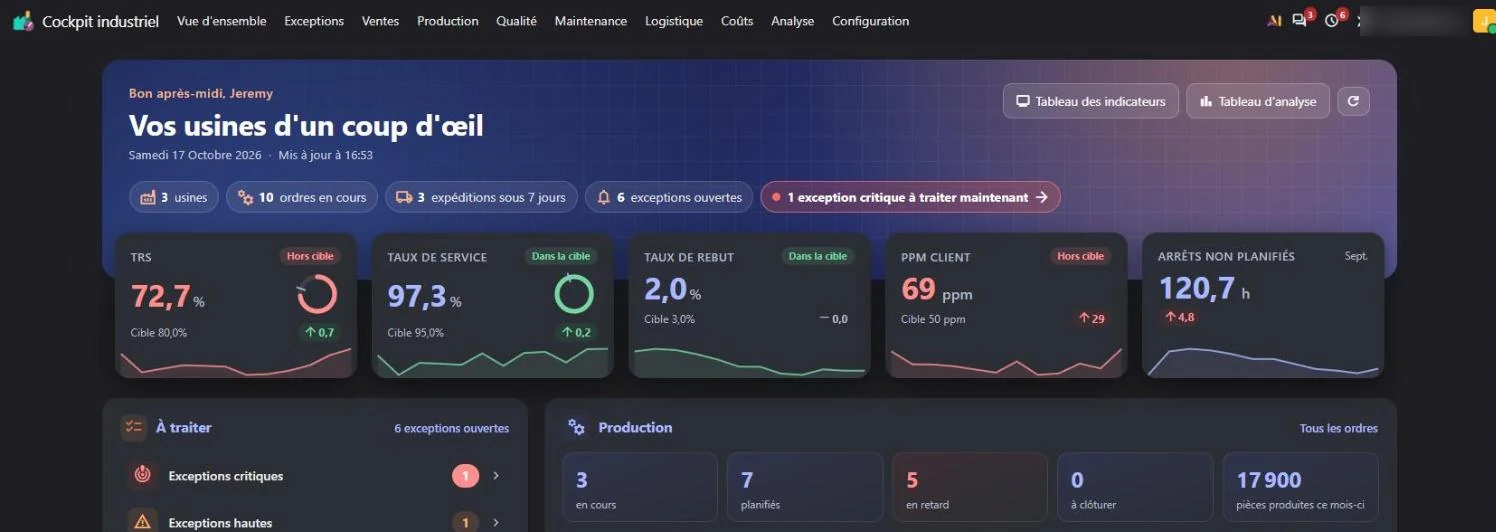Click the 5 en retard production tile

pyautogui.click(x=970, y=487)
